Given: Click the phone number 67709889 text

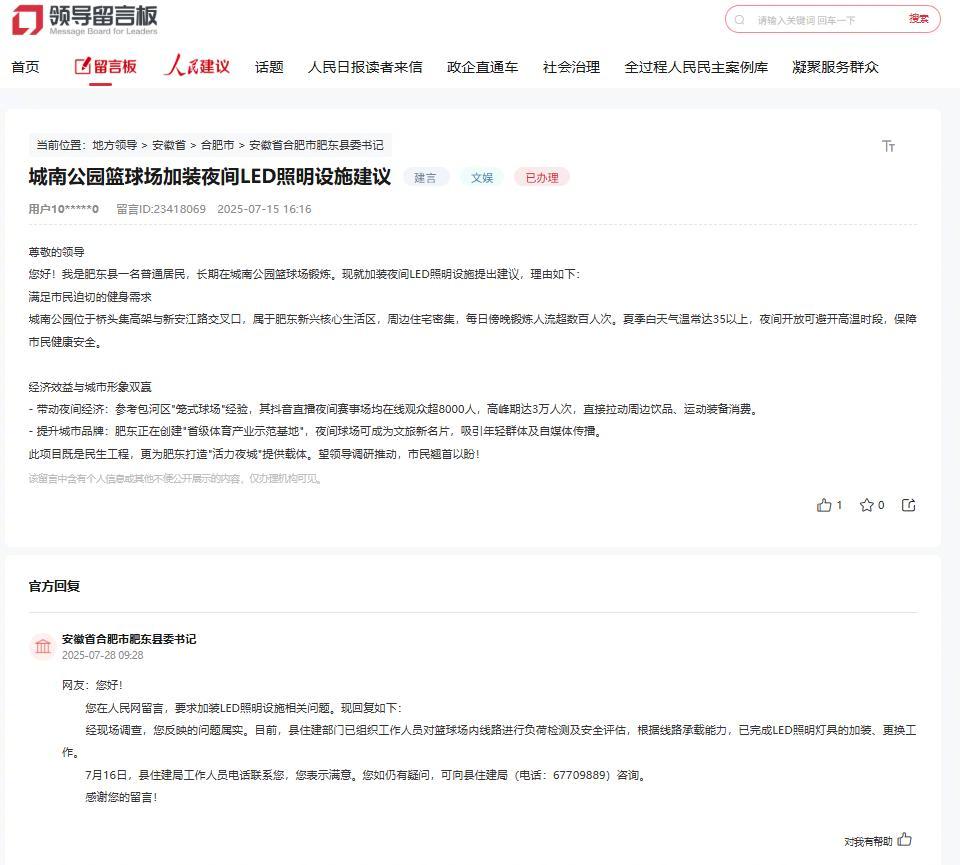Looking at the screenshot, I should coord(580,775).
